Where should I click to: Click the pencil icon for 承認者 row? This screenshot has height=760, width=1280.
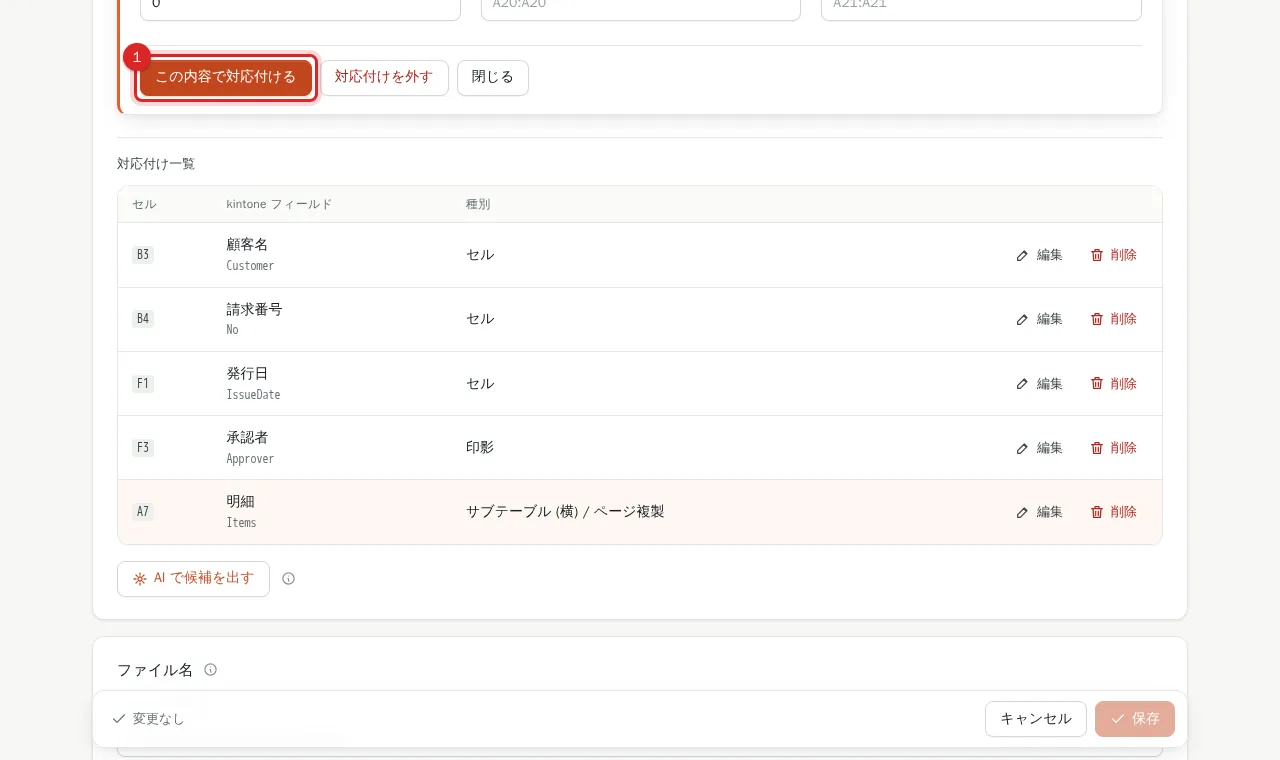(1022, 448)
